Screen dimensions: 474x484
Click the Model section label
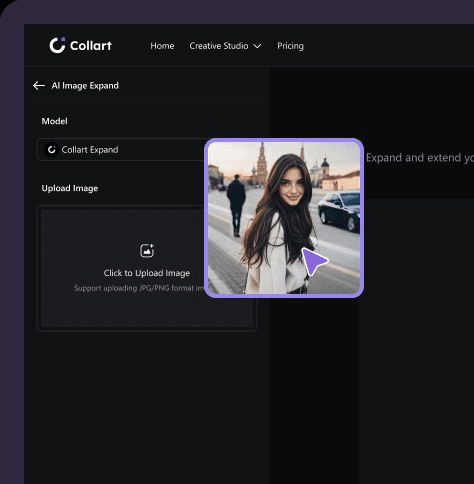point(54,121)
